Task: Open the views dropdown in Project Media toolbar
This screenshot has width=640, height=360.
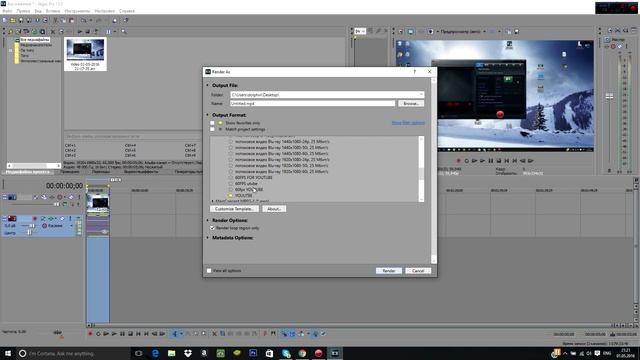Action: (115, 31)
